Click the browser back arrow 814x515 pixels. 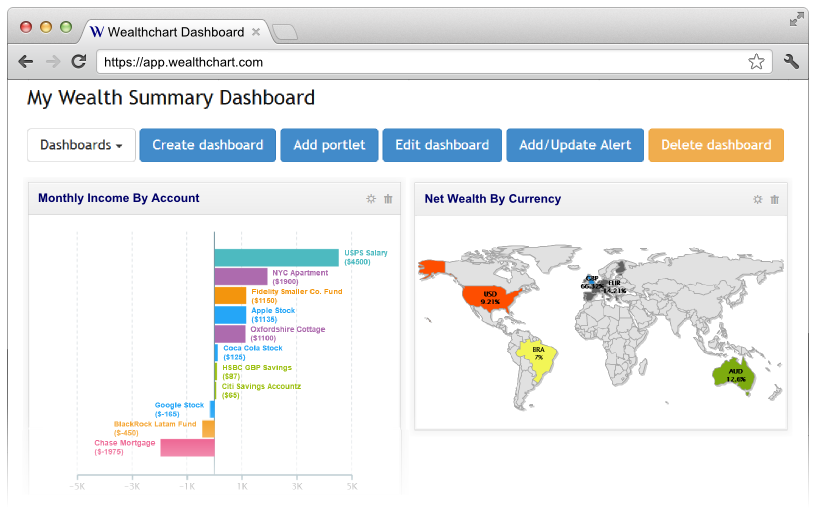point(25,62)
